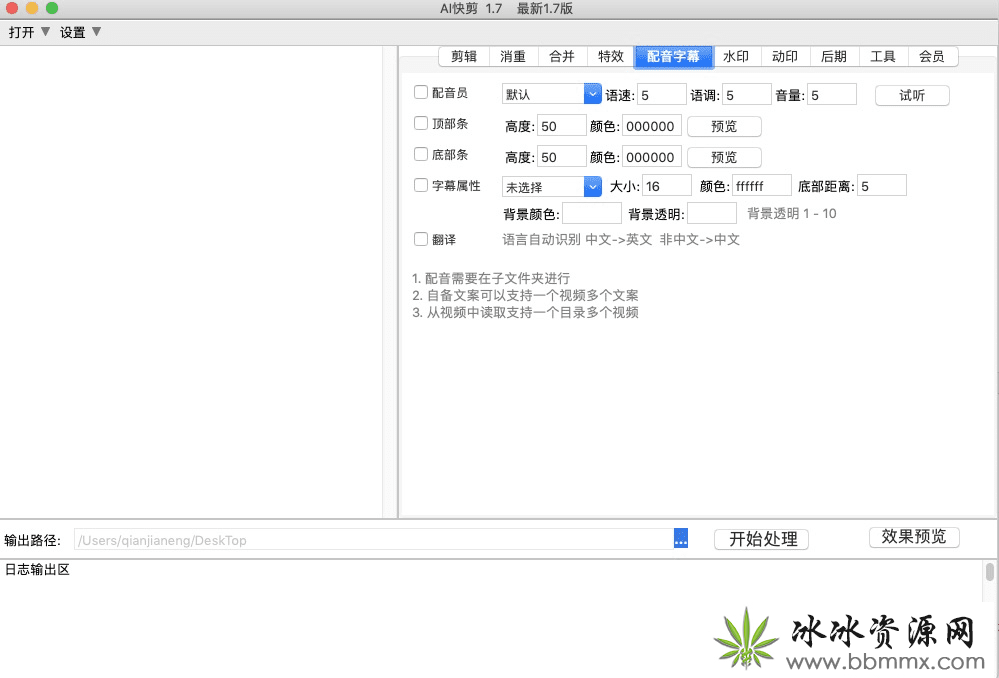Click the 背景透明 input field
The width and height of the screenshot is (999, 678).
(712, 213)
